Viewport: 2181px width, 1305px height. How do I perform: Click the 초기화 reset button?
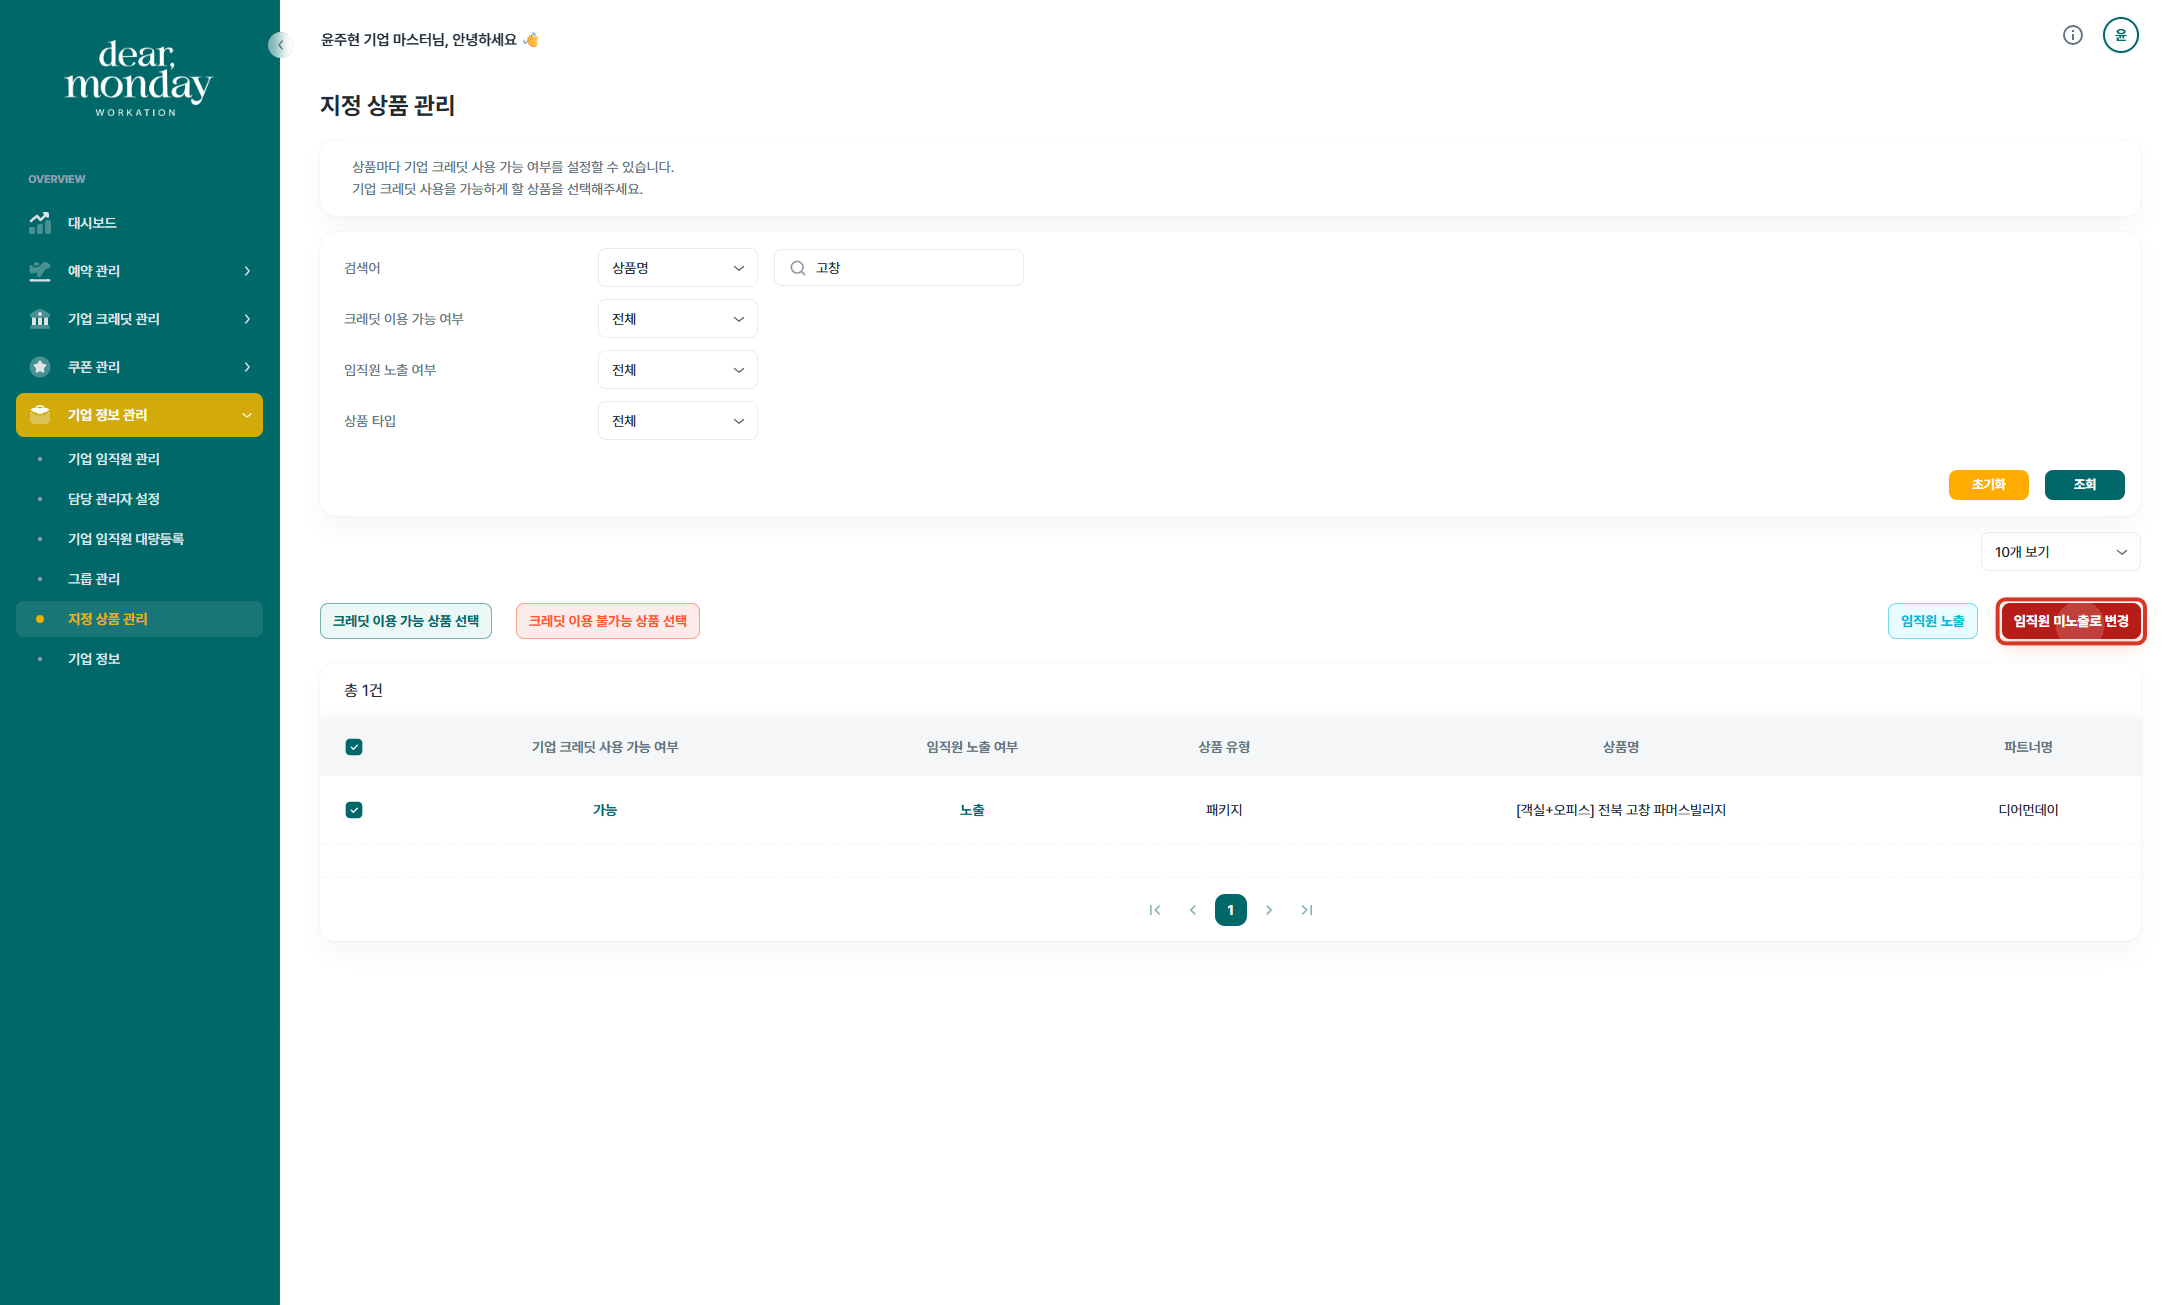tap(1988, 484)
